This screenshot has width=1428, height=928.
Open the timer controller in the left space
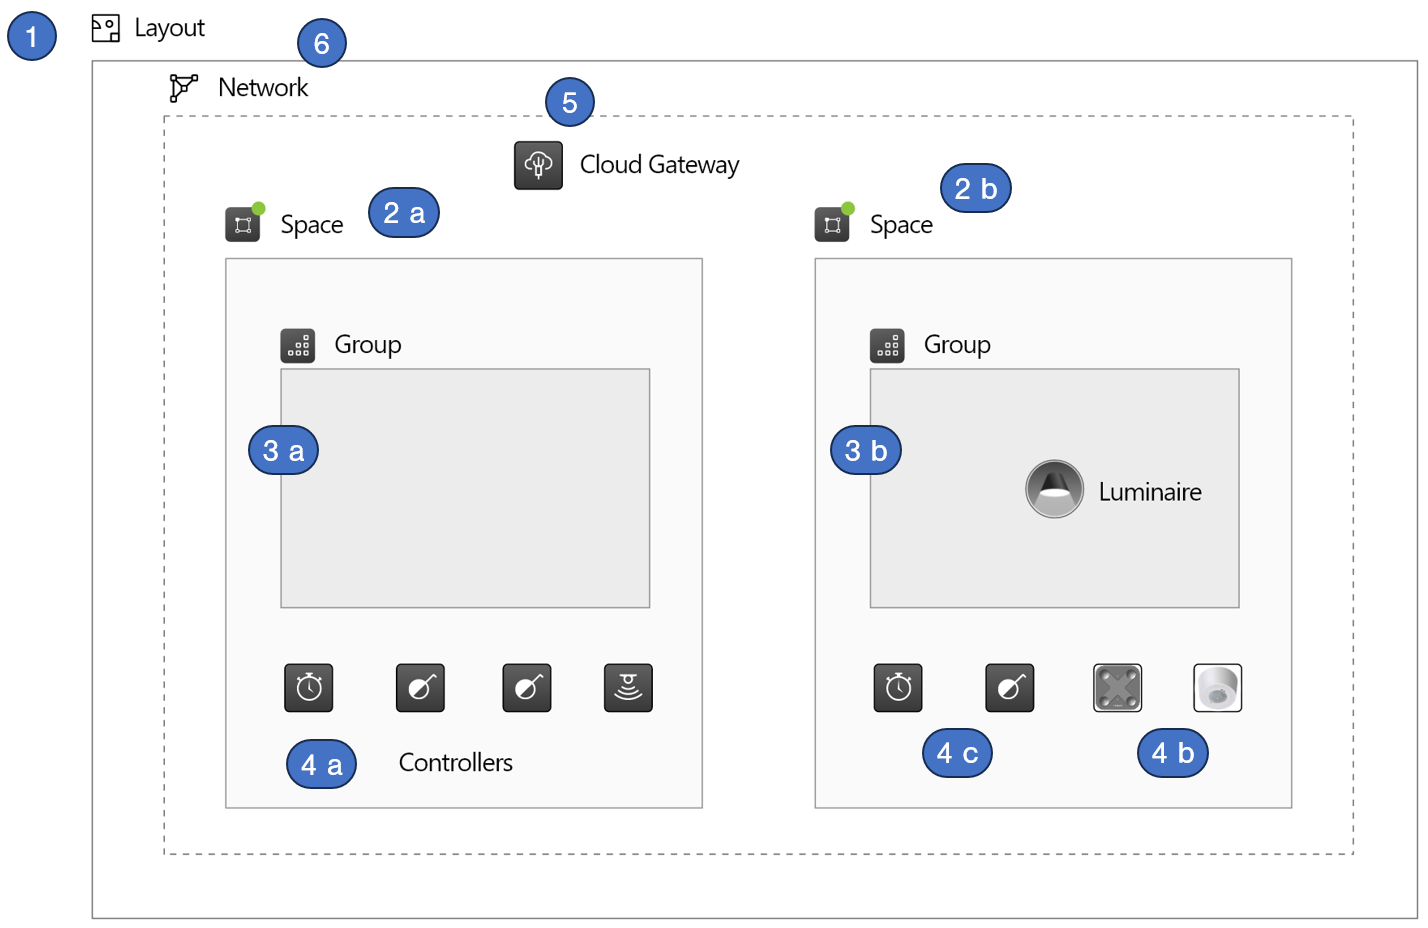click(x=309, y=688)
